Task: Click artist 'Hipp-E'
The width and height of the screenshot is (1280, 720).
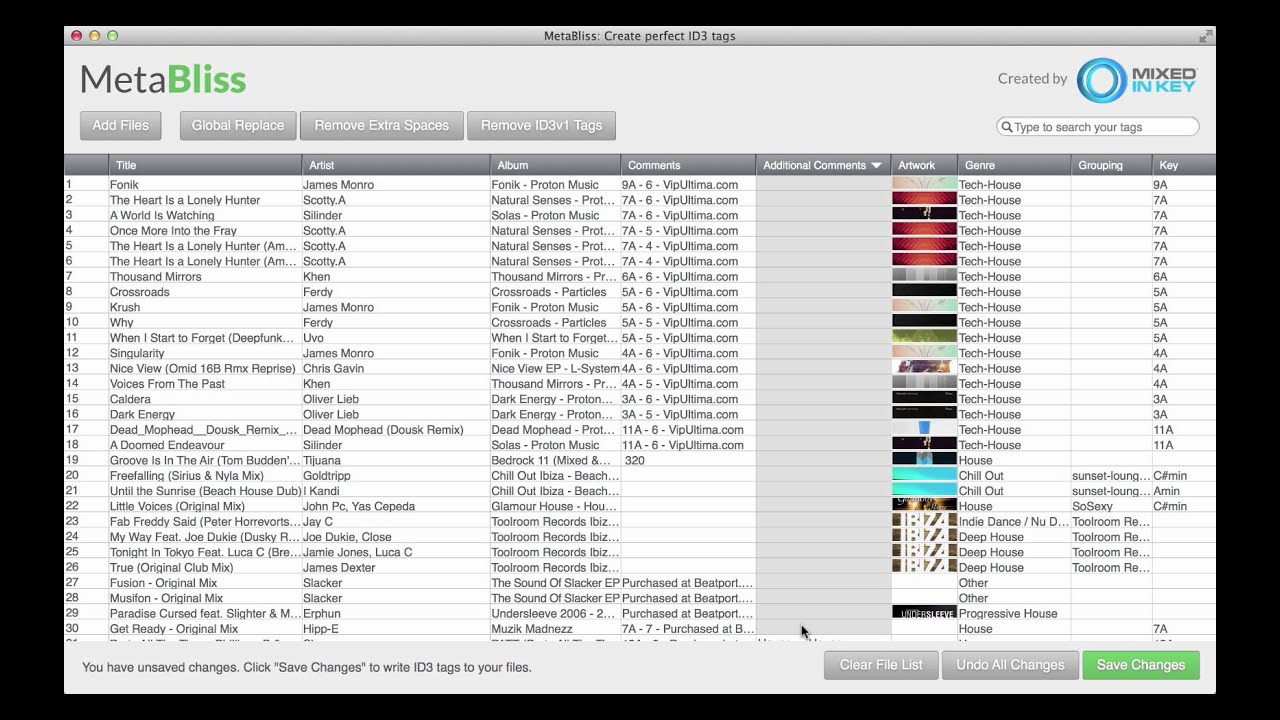Action: 321,629
